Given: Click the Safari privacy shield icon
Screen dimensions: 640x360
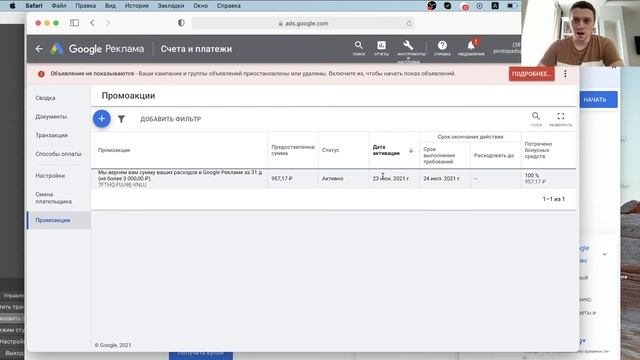Looking at the screenshot, I should [x=181, y=23].
